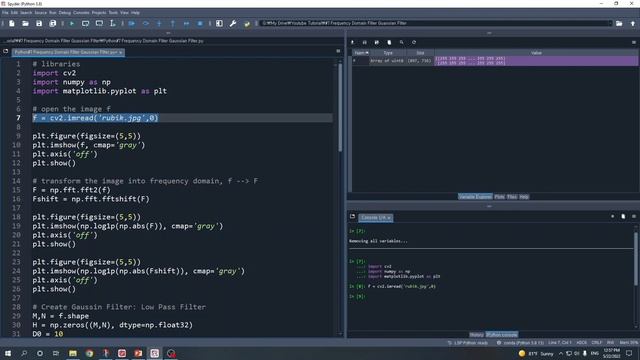This screenshot has height=360, width=640.
Task: Close the Gaussian Filter.py editor tab
Action: point(120,52)
